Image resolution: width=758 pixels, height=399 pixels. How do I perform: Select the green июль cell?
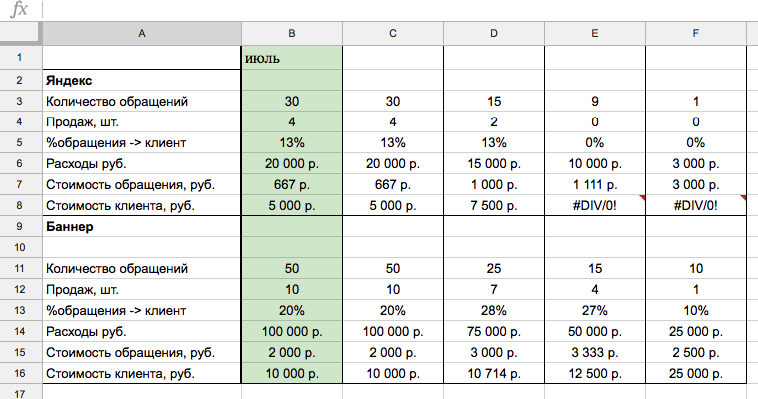[x=292, y=58]
